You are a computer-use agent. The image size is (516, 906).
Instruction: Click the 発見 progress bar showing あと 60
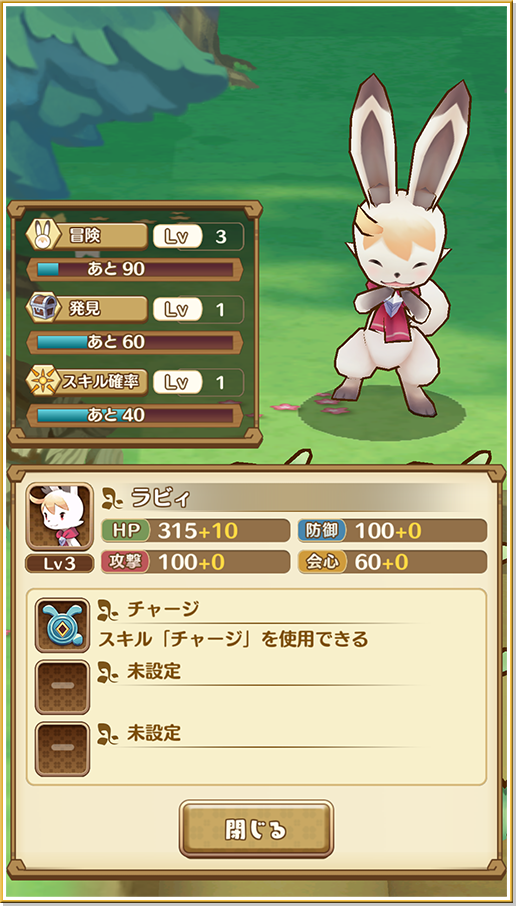135,342
